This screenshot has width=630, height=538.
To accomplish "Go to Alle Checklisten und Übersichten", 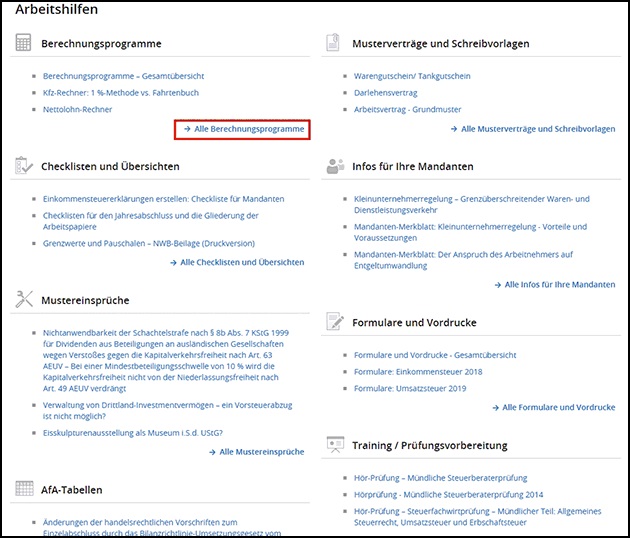I will (x=241, y=262).
